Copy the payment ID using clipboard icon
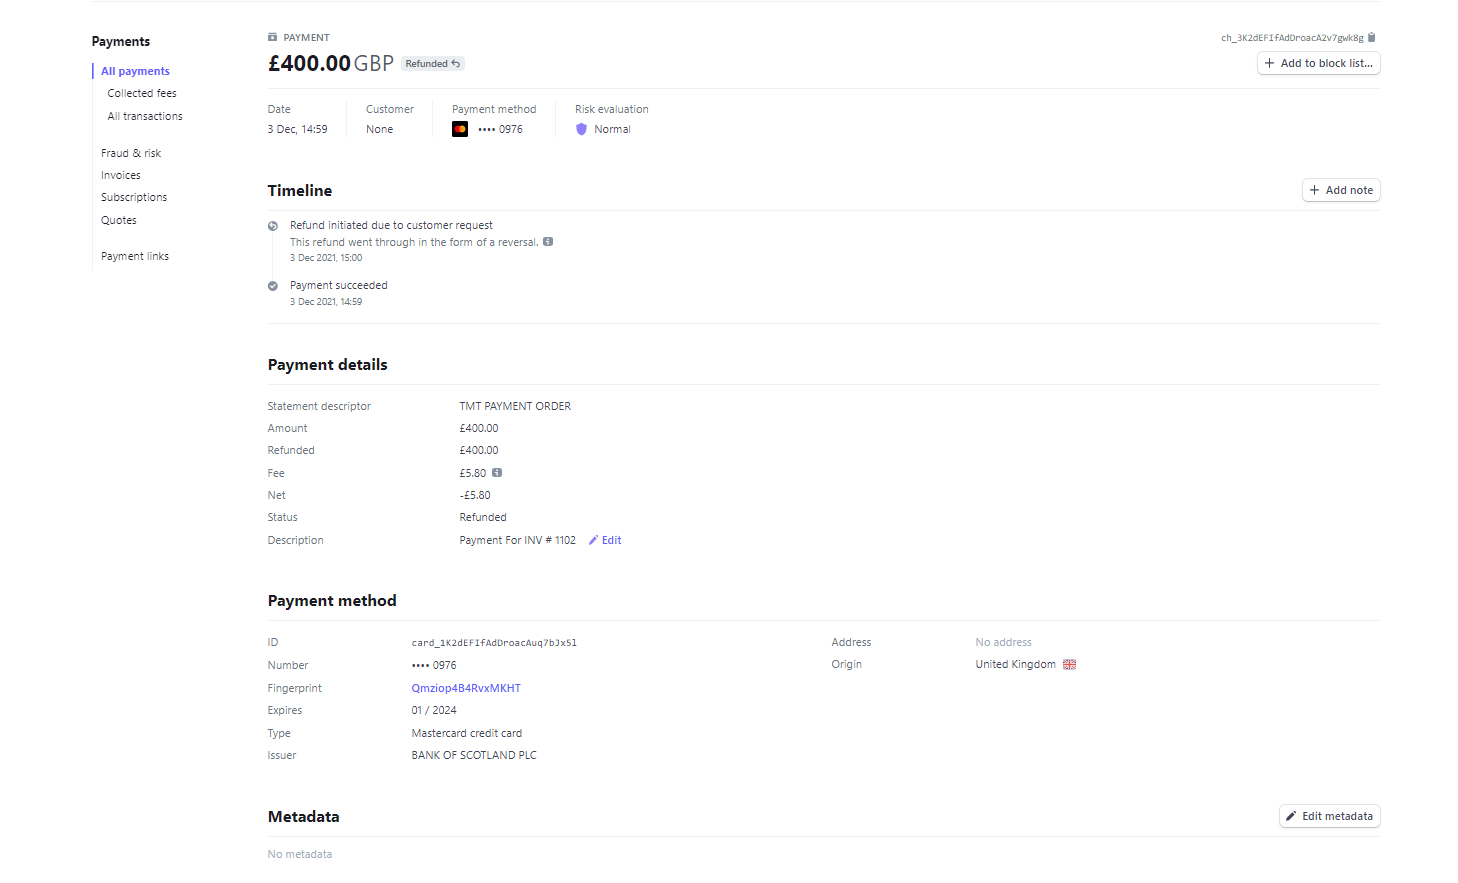Viewport: 1458px width, 883px height. coord(1371,38)
